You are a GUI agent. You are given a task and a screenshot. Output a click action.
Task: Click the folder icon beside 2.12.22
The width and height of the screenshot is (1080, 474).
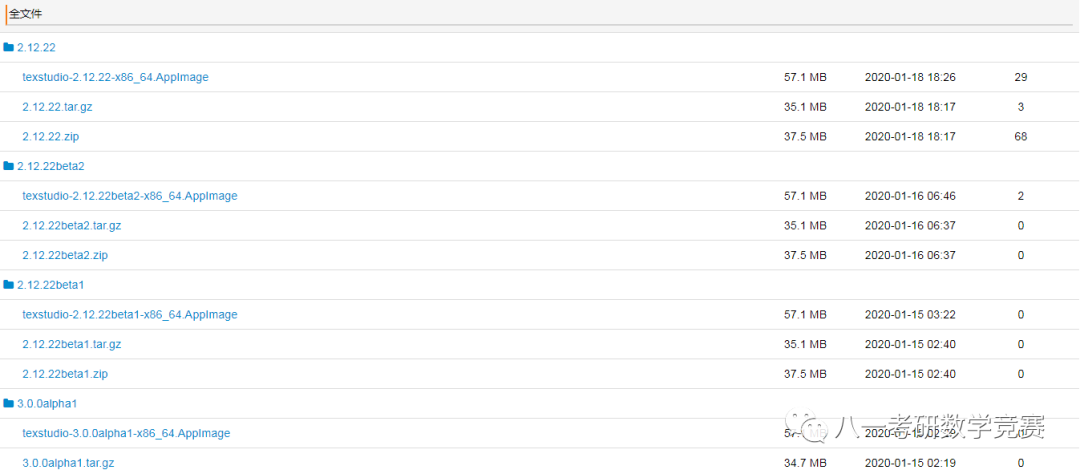click(x=8, y=48)
